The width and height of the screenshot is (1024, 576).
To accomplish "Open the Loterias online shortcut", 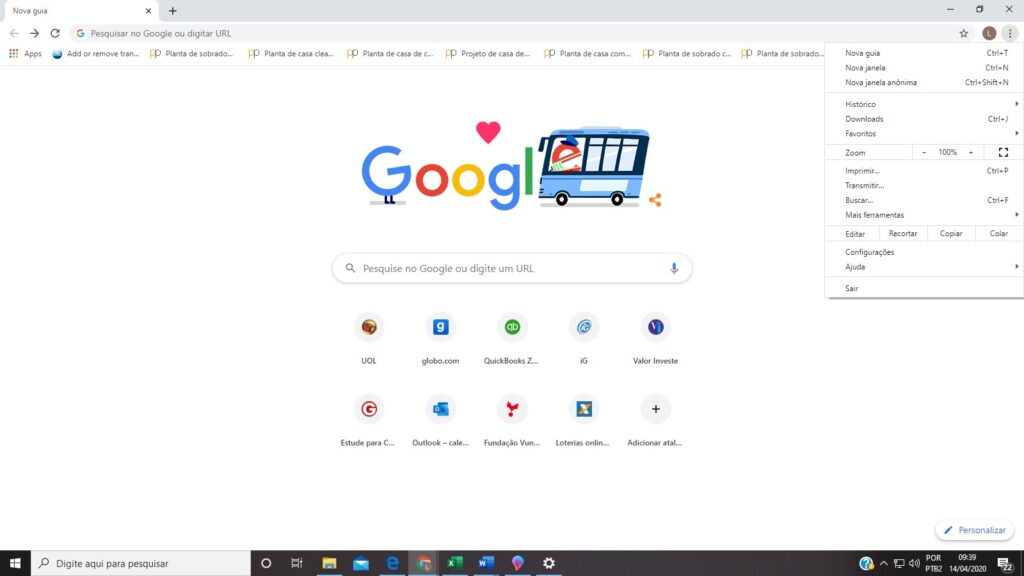I will [x=583, y=422].
